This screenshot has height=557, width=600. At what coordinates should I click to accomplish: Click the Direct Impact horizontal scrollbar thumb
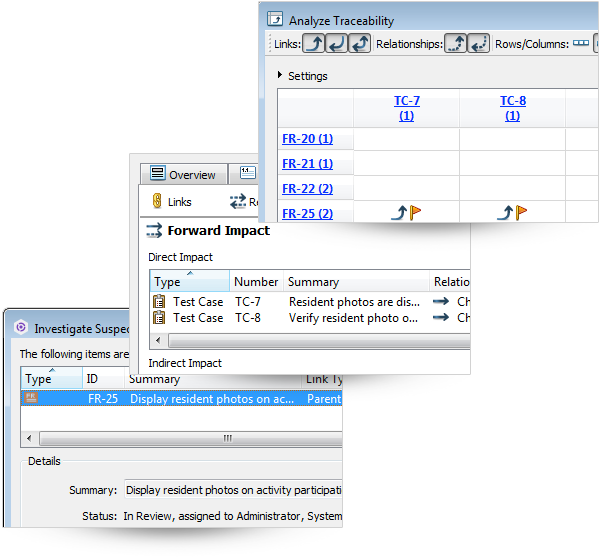tap(320, 340)
